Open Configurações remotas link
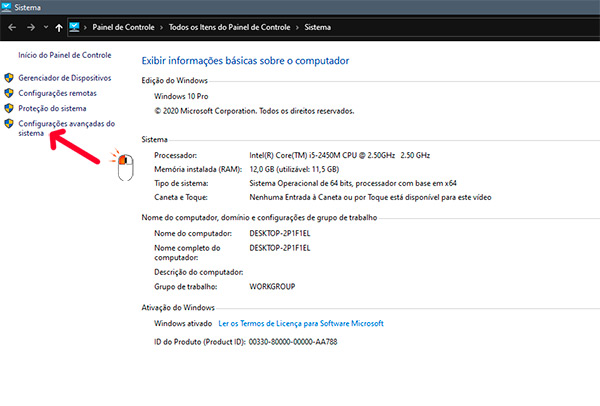 (57, 93)
